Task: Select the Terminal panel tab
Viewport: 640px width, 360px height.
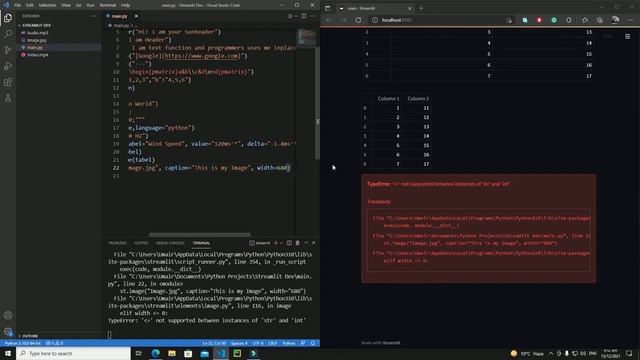Action: 201,243
